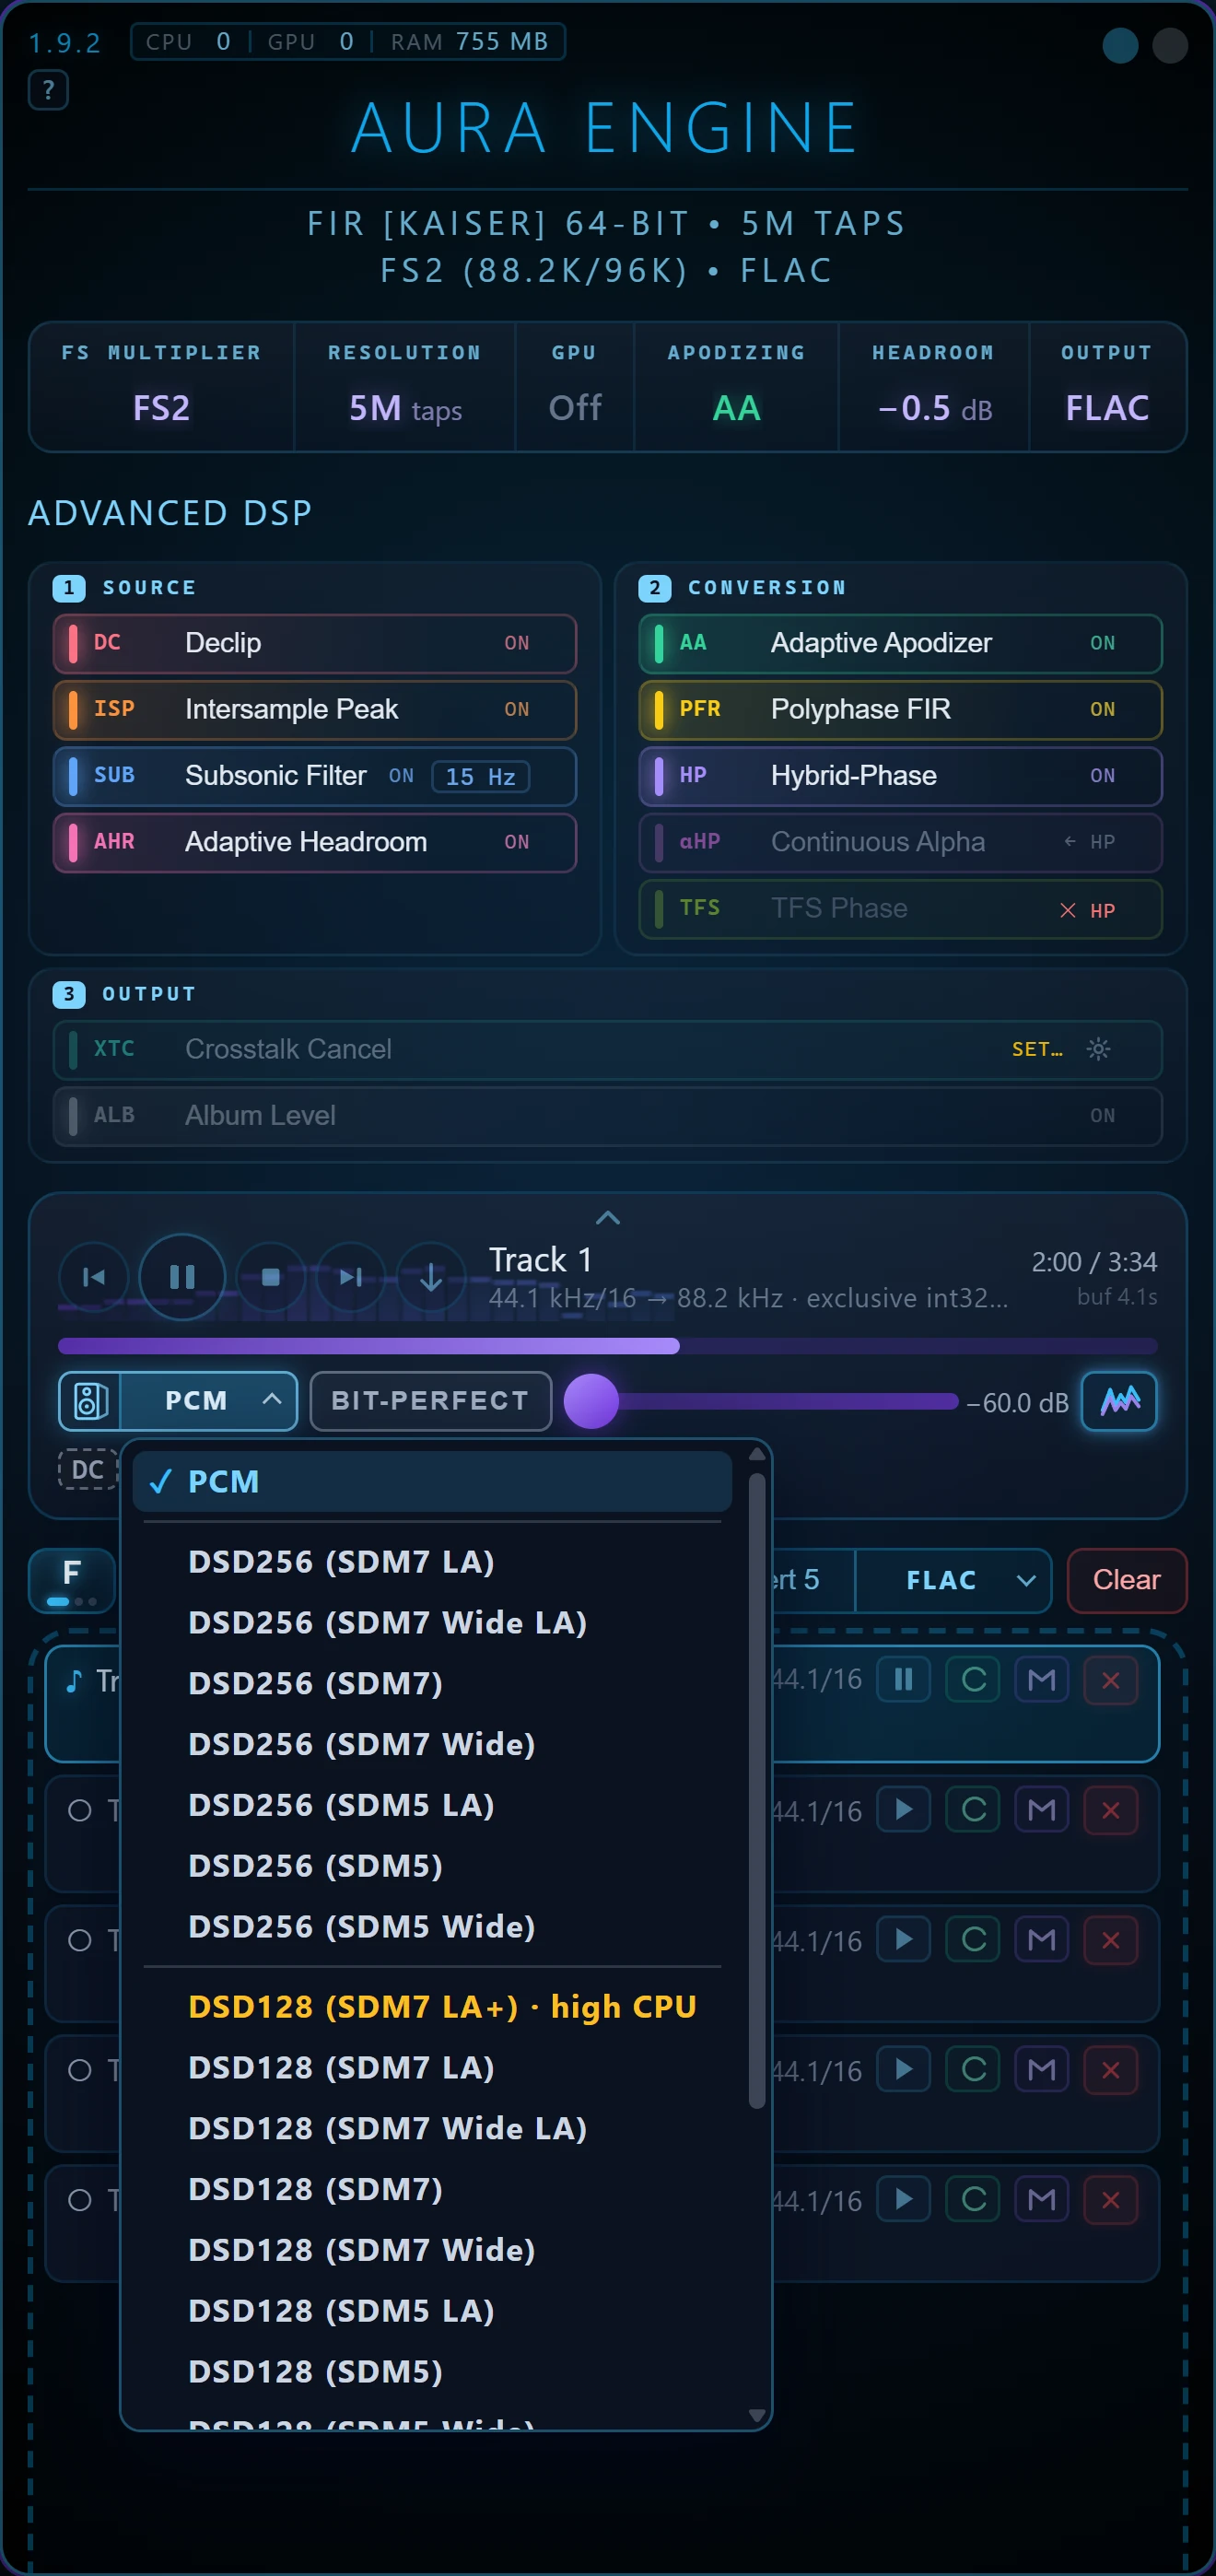Collapse the player panel chevron above Track 1
Viewport: 1216px width, 2576px height.
[608, 1217]
